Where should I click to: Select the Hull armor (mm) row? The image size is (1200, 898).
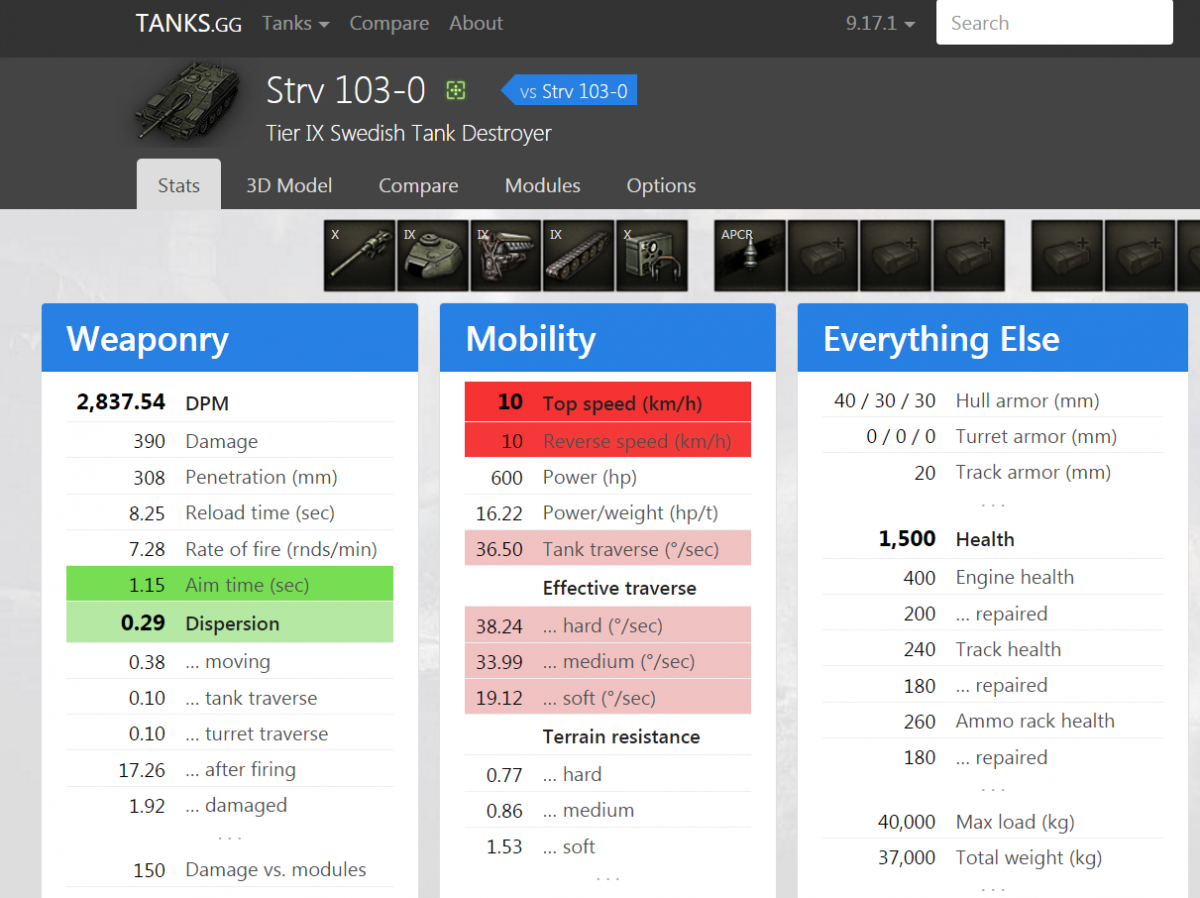click(993, 401)
